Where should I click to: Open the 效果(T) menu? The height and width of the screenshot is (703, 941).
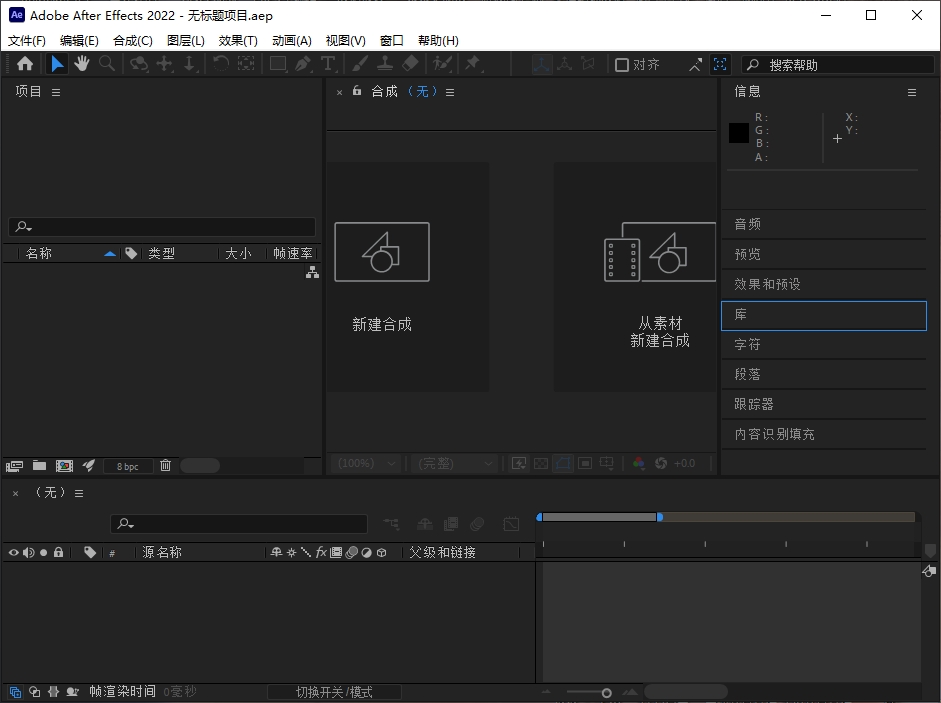pyautogui.click(x=238, y=41)
